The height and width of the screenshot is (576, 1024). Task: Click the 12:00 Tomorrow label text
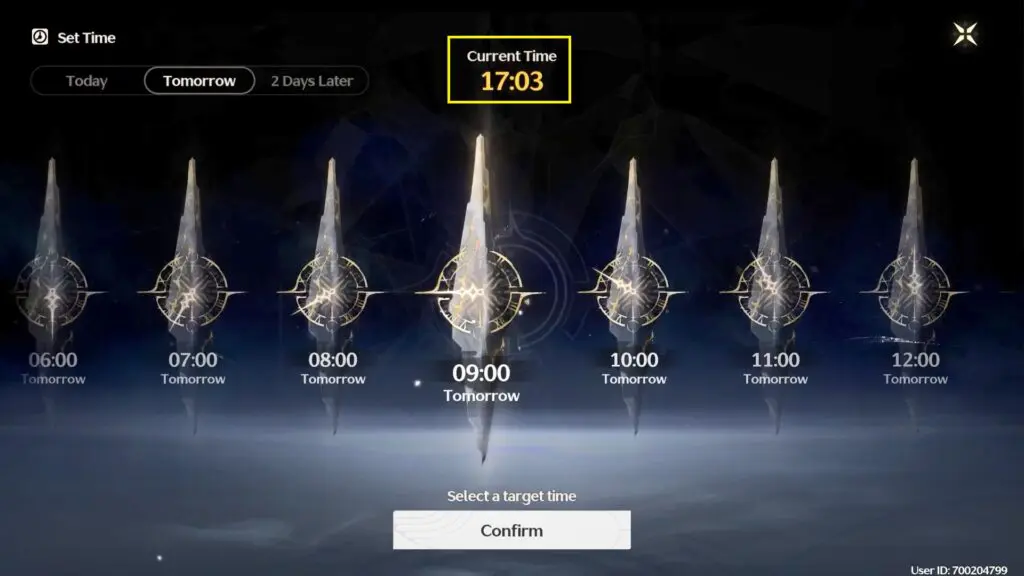pos(915,368)
